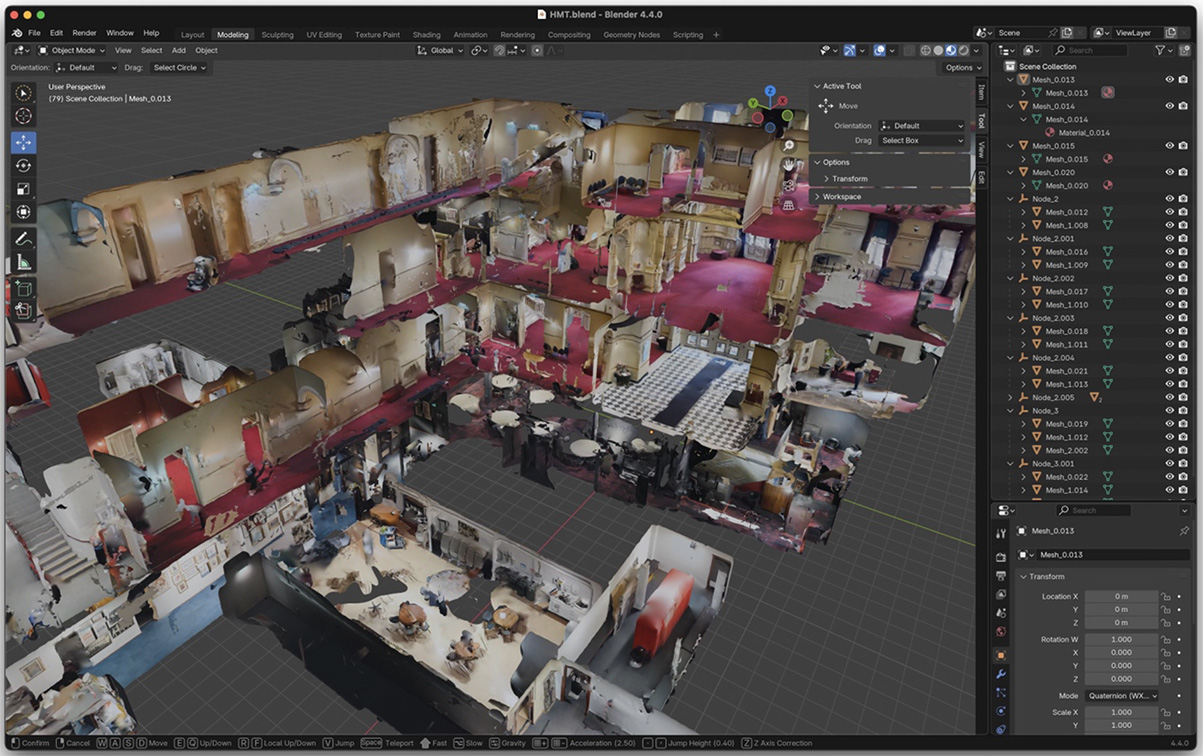Hide top-level Mesh_0.014 in viewport
This screenshot has width=1203, height=756.
click(1170, 106)
